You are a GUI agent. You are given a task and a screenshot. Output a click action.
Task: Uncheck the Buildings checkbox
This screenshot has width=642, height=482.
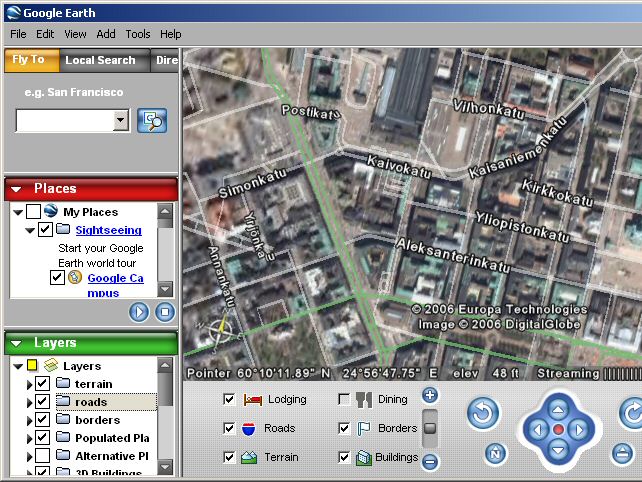tap(344, 457)
